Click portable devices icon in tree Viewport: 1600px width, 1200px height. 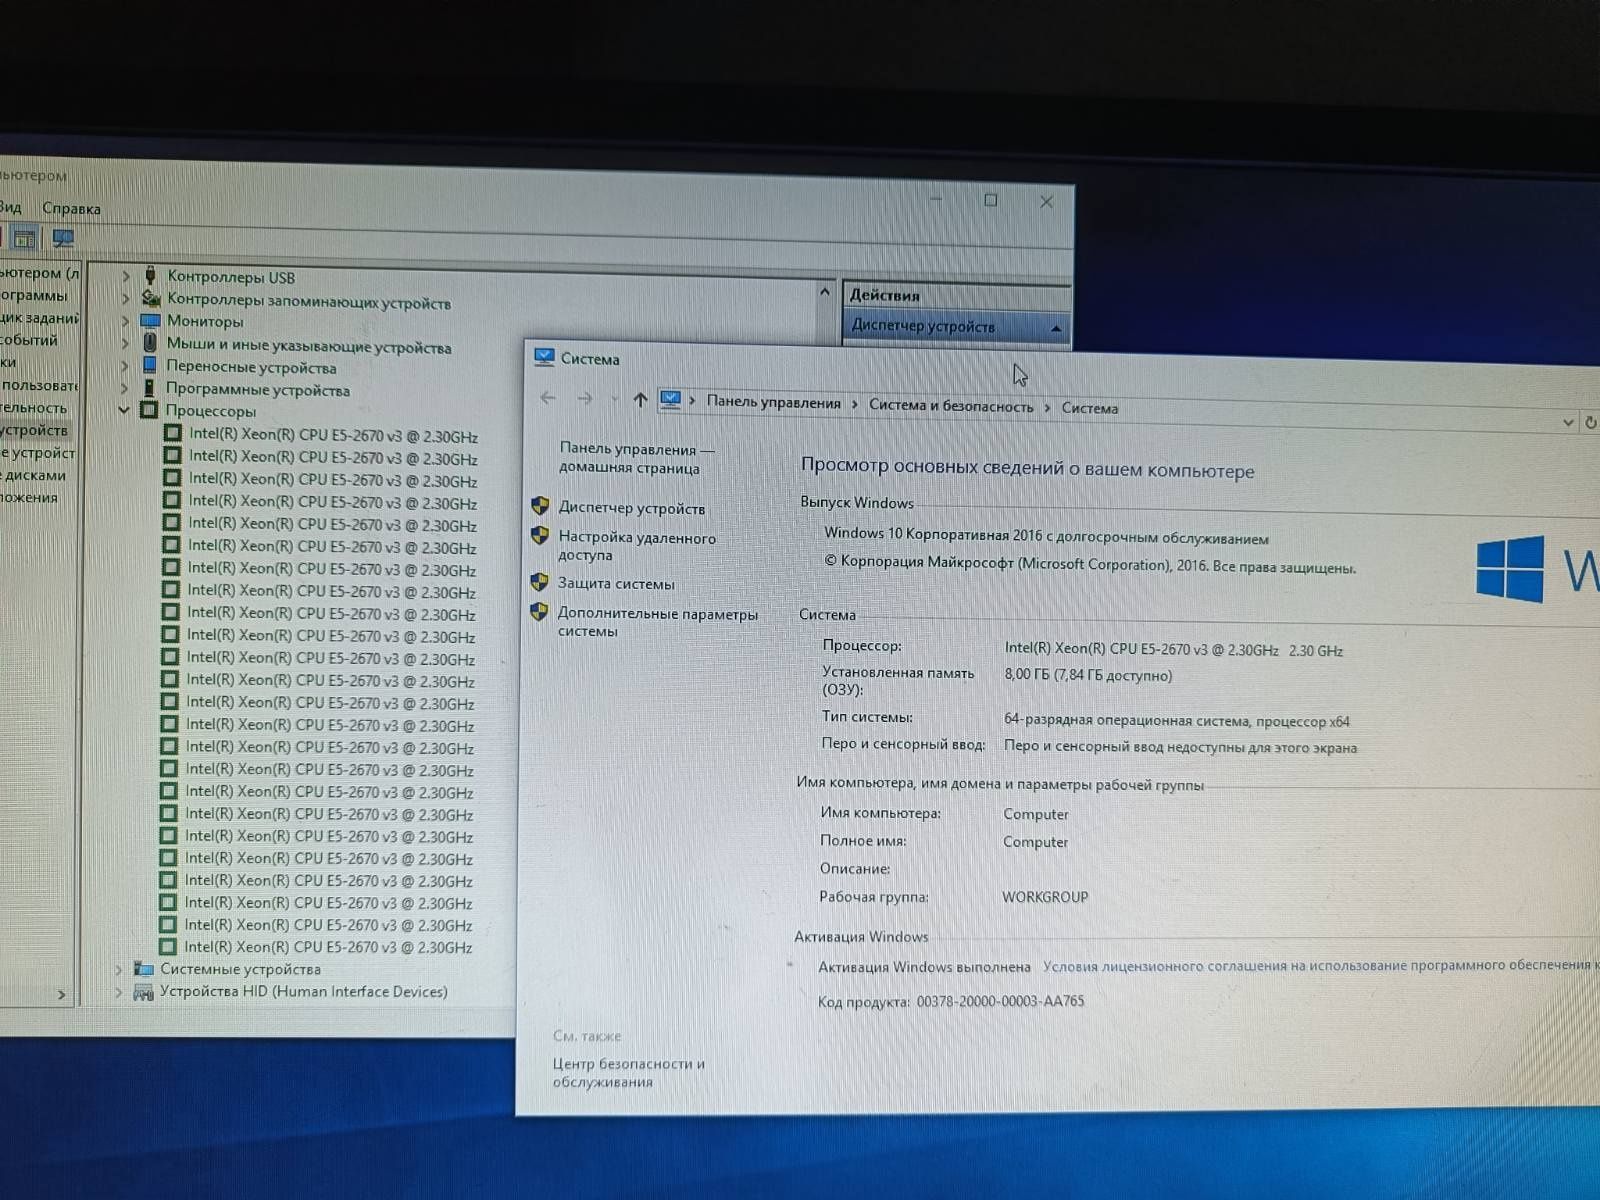150,365
